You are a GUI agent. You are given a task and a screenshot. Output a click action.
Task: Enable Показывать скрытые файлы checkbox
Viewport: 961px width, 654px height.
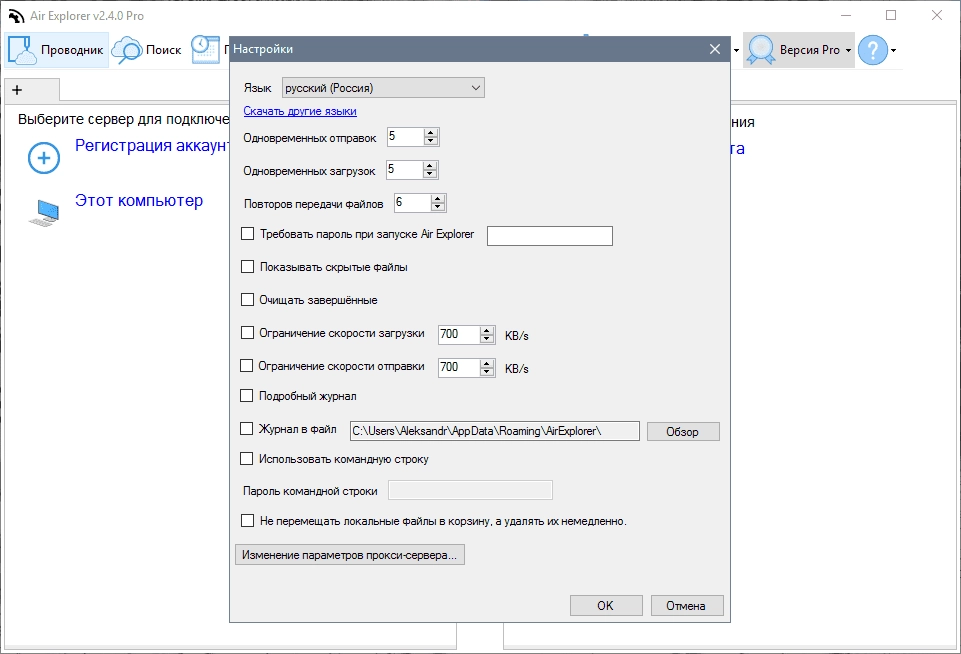[x=248, y=267]
